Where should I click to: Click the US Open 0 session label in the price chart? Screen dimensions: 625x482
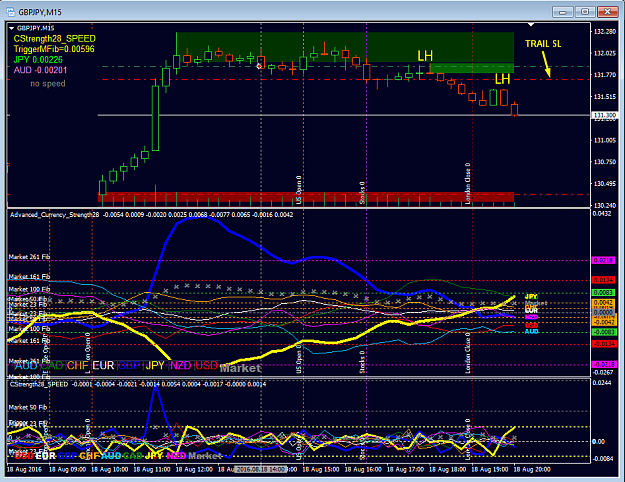tap(299, 190)
